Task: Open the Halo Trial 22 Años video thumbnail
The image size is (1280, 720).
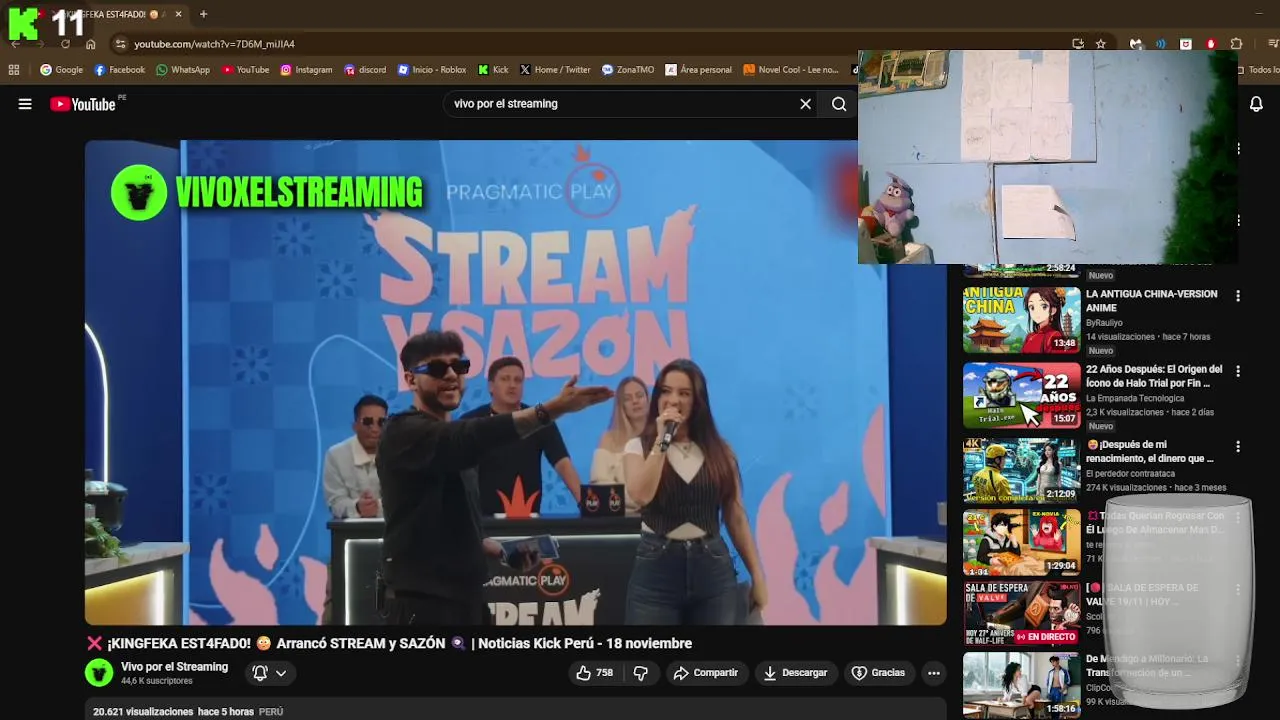Action: [x=1021, y=396]
